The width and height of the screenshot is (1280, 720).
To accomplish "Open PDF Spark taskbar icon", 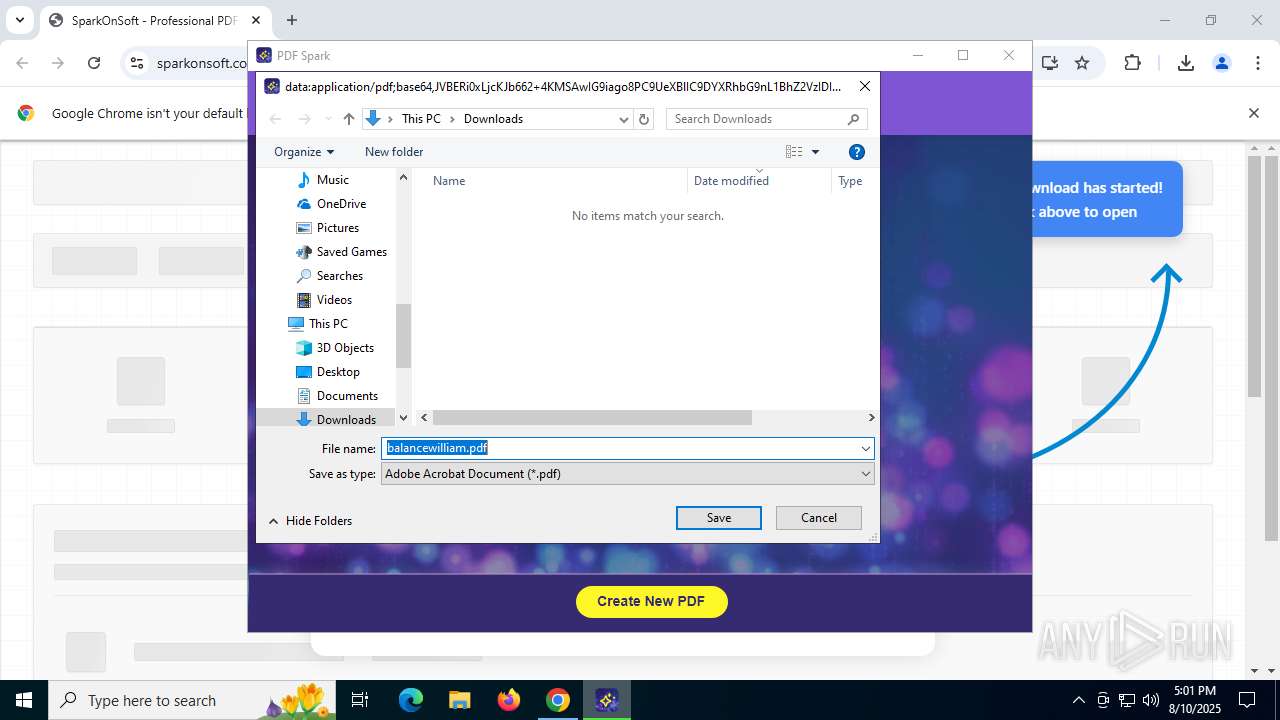I will tap(606, 700).
